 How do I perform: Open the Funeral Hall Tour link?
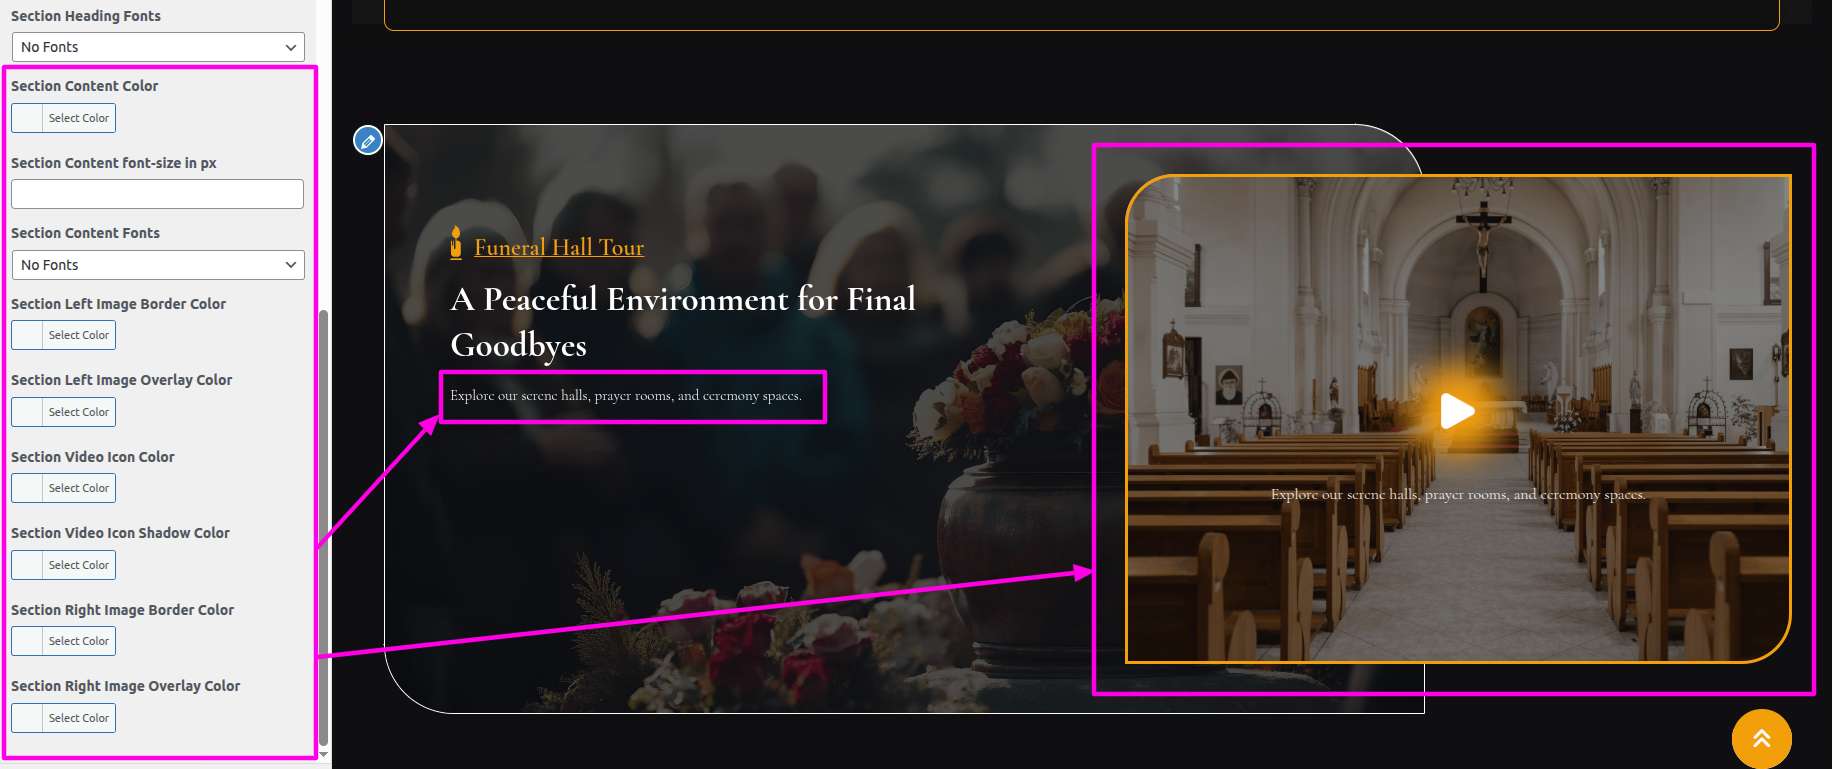coord(559,247)
